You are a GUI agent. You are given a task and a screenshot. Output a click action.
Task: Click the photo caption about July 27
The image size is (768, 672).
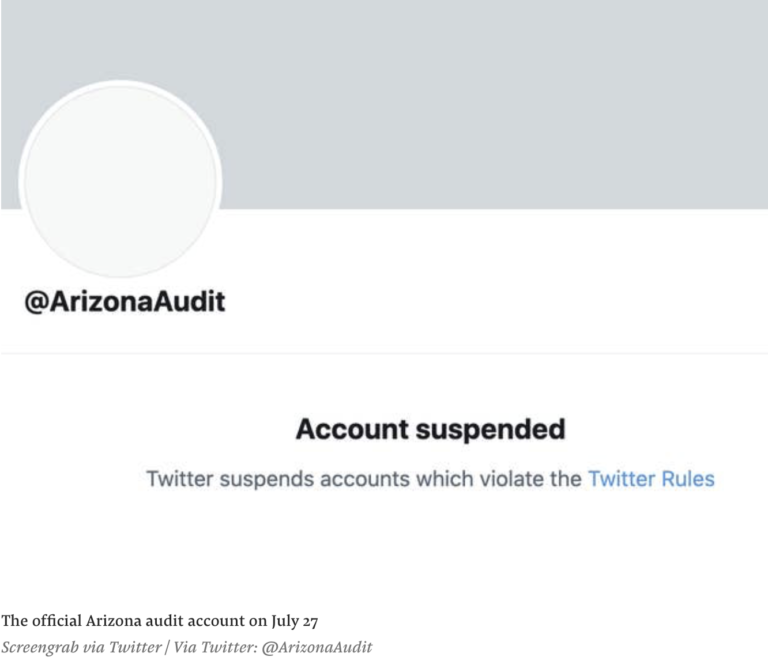click(x=160, y=621)
